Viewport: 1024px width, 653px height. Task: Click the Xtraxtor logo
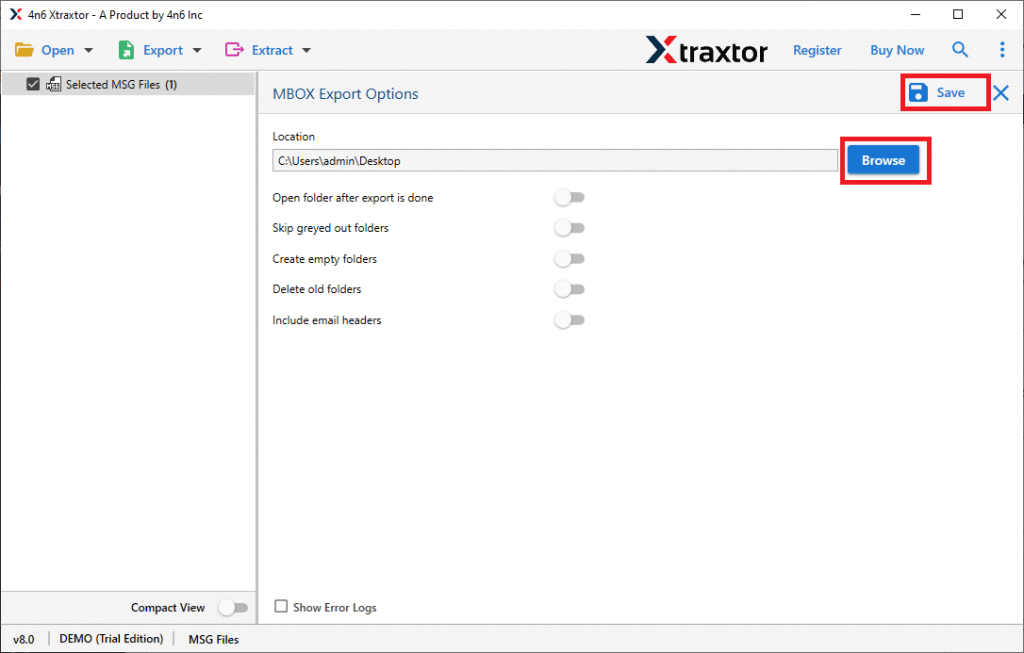(707, 50)
